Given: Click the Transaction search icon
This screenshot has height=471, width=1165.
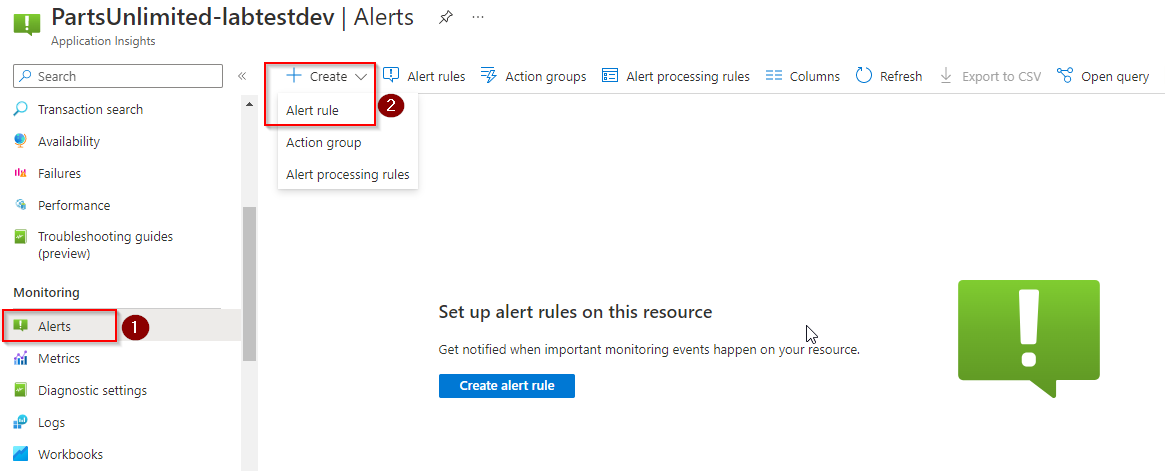Looking at the screenshot, I should click(21, 109).
